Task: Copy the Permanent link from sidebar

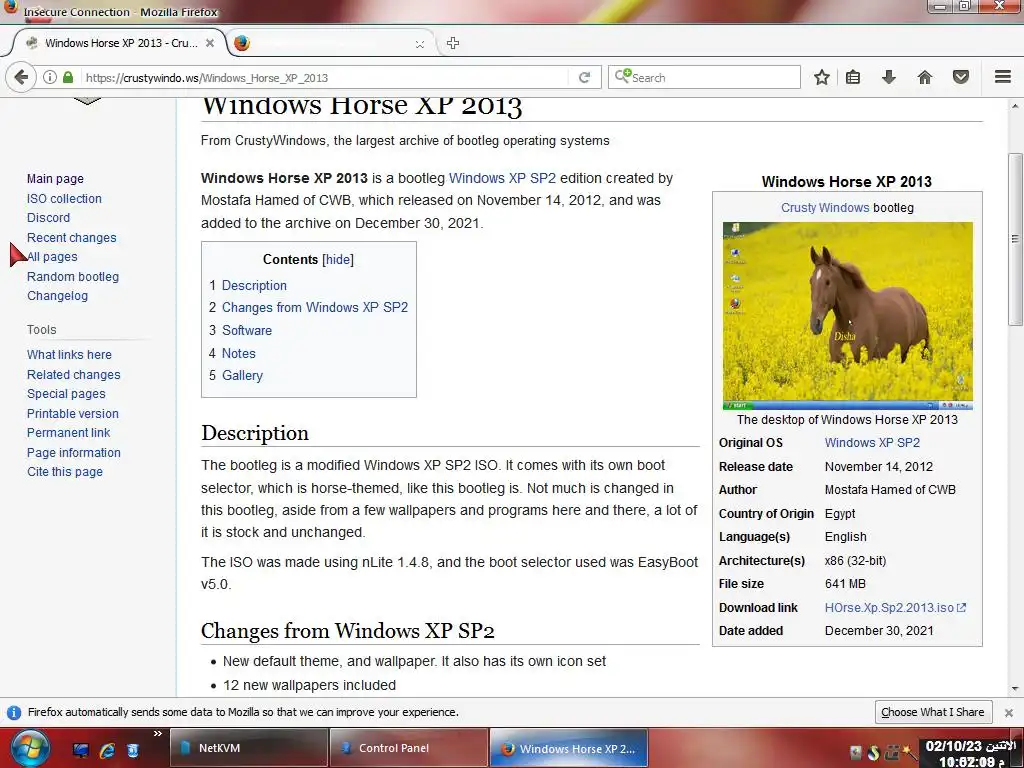Action: pos(69,432)
